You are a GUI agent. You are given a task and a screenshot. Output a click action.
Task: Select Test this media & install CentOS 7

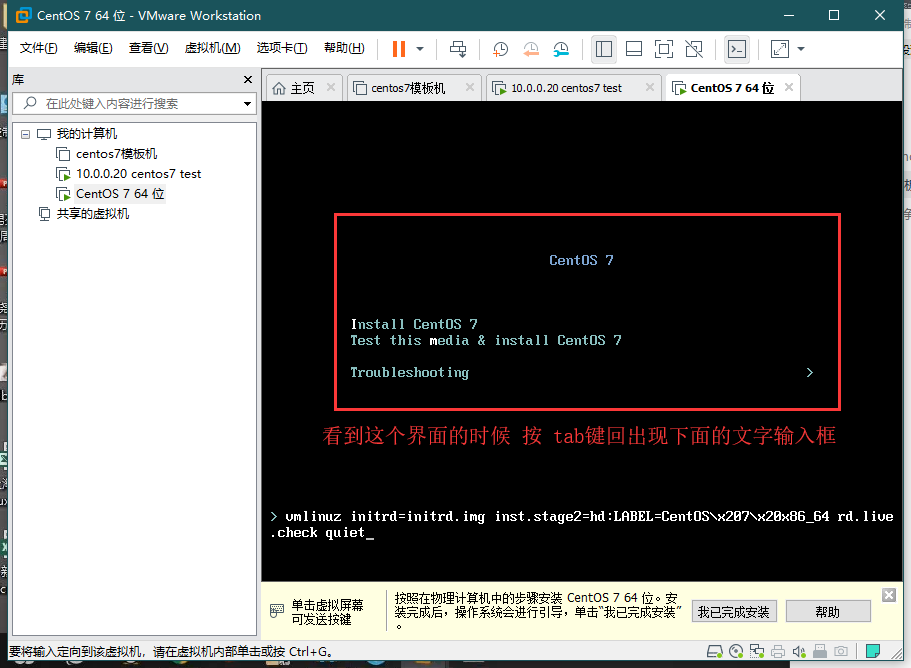(x=486, y=340)
